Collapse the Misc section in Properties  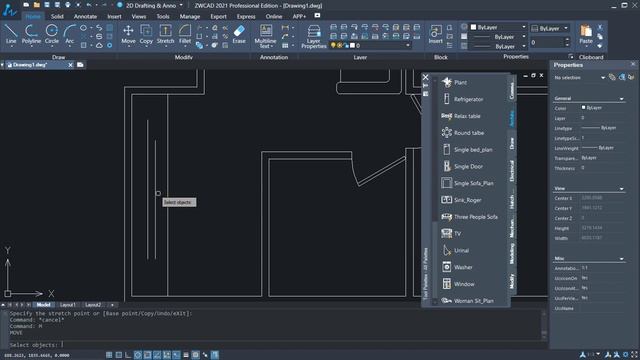(622, 259)
